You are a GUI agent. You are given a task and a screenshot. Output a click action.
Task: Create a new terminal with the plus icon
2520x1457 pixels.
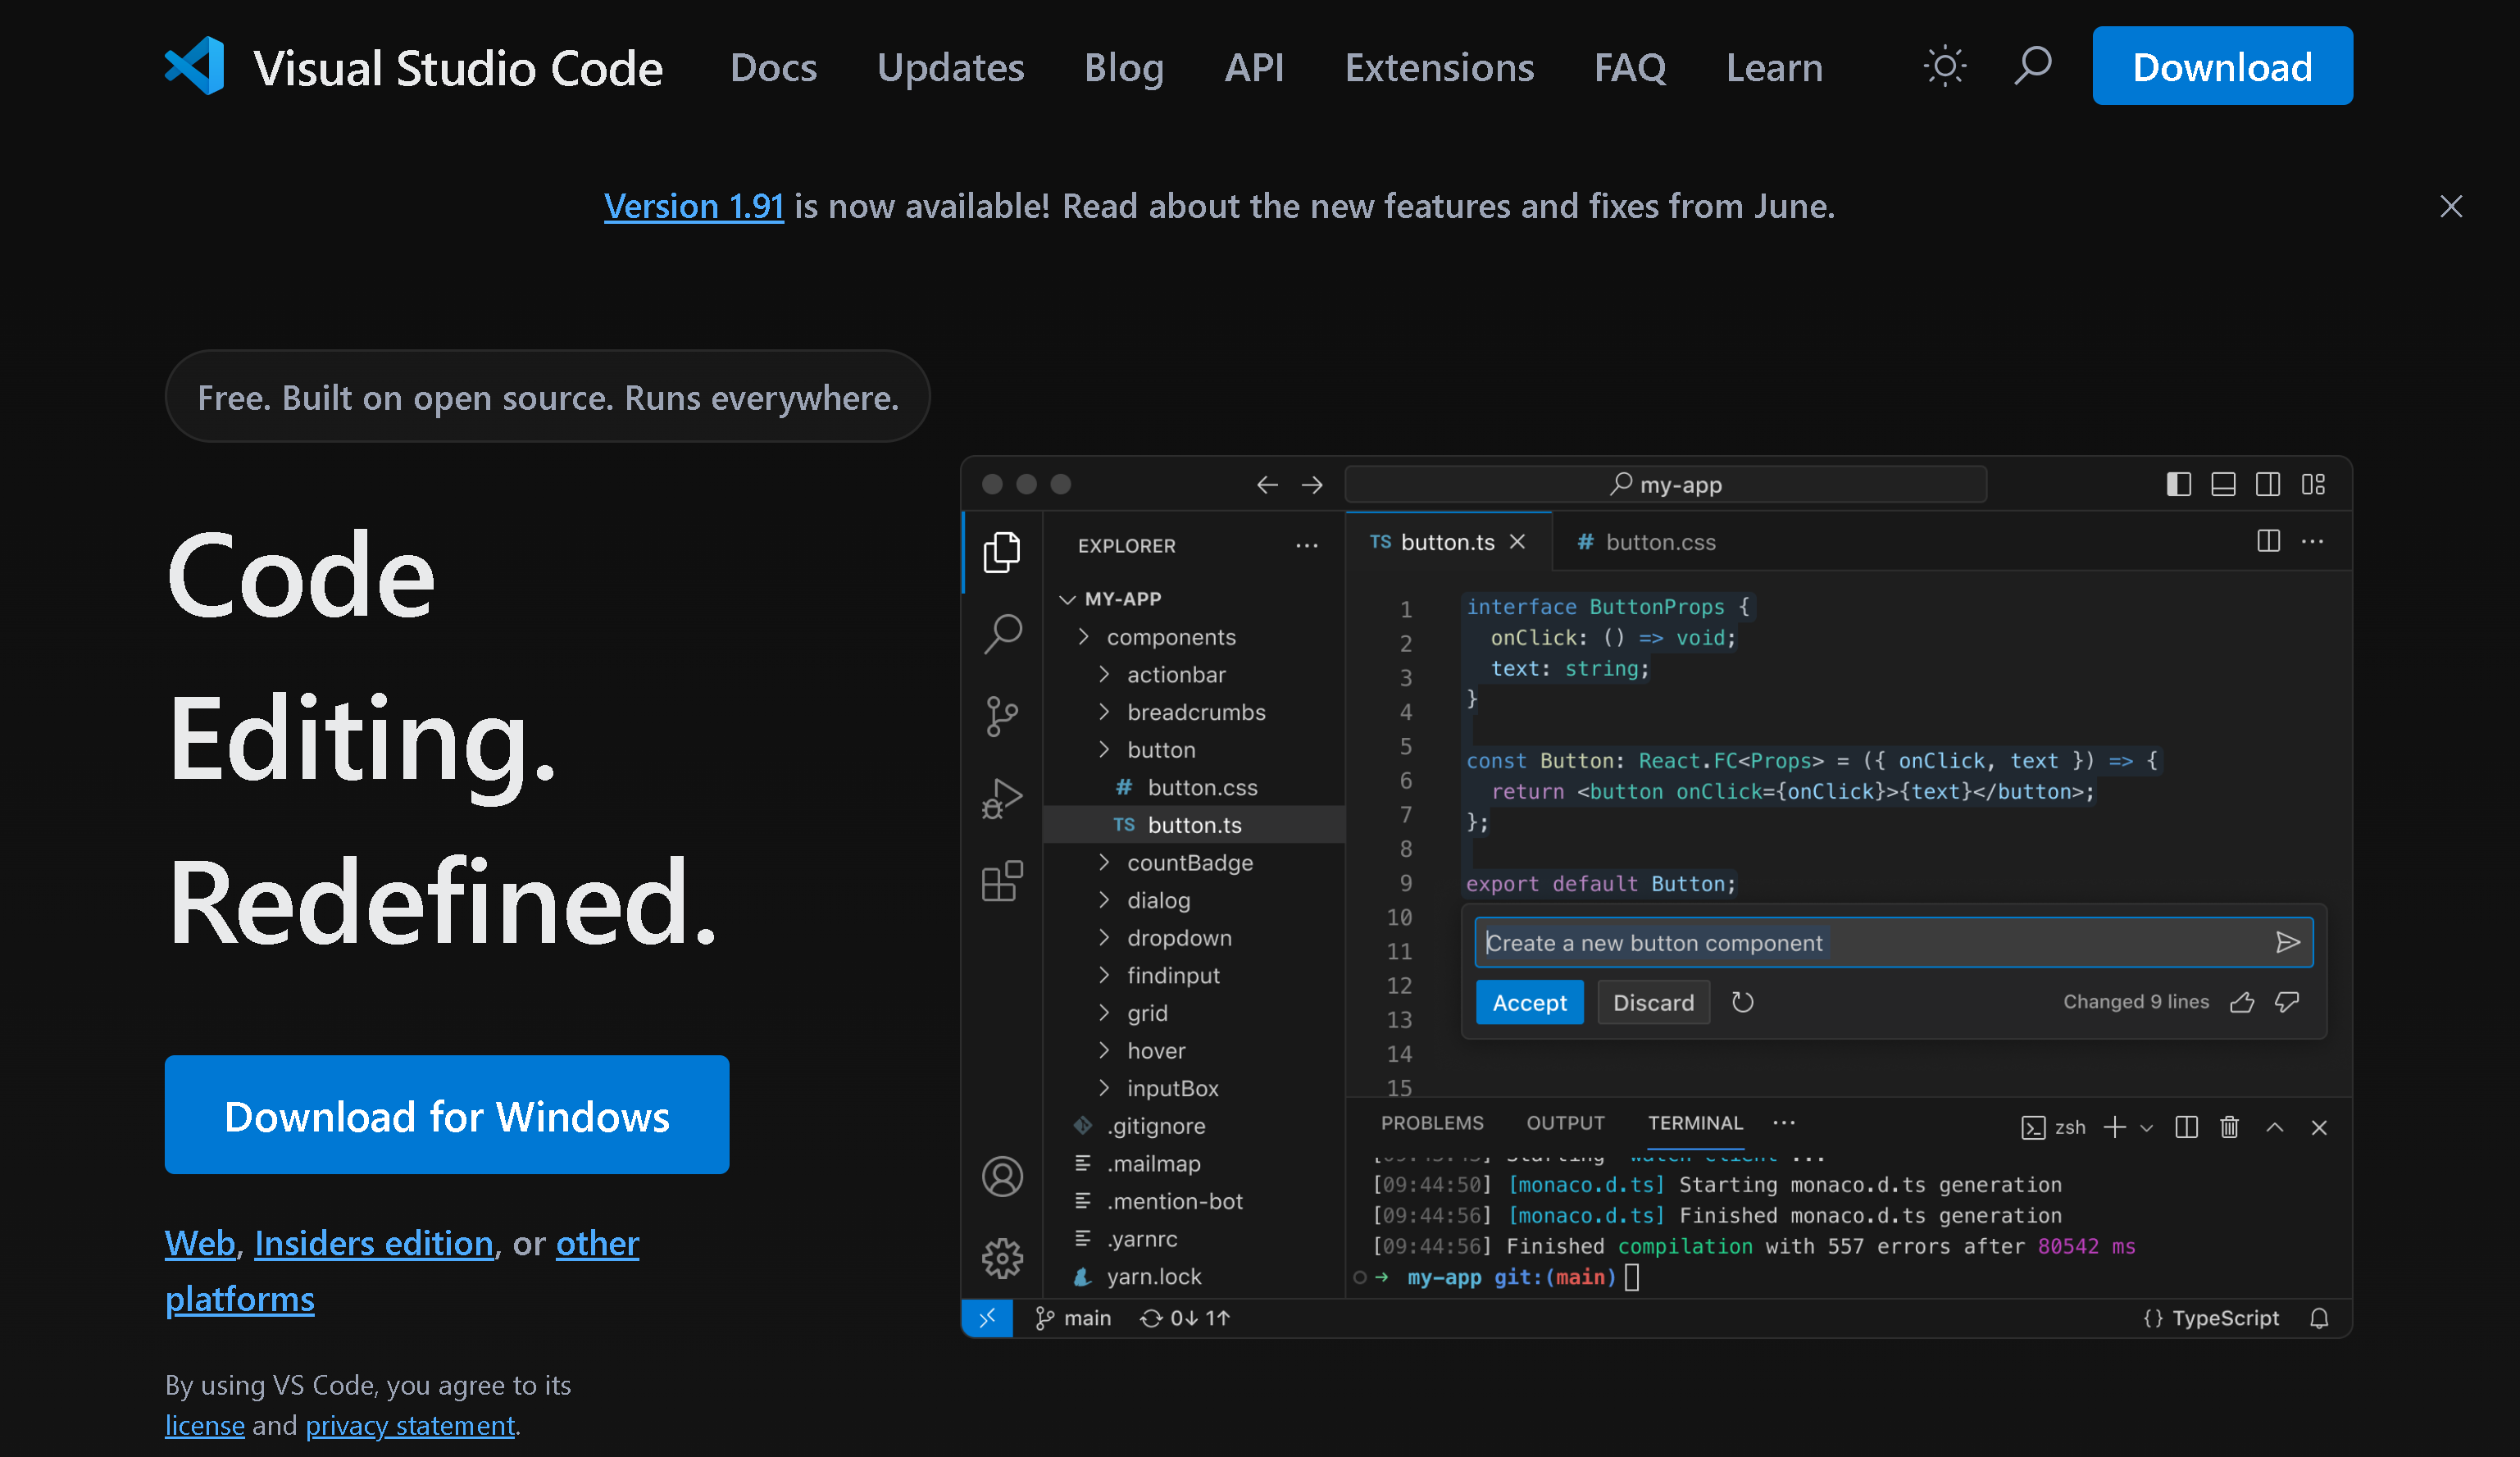tap(2114, 1127)
